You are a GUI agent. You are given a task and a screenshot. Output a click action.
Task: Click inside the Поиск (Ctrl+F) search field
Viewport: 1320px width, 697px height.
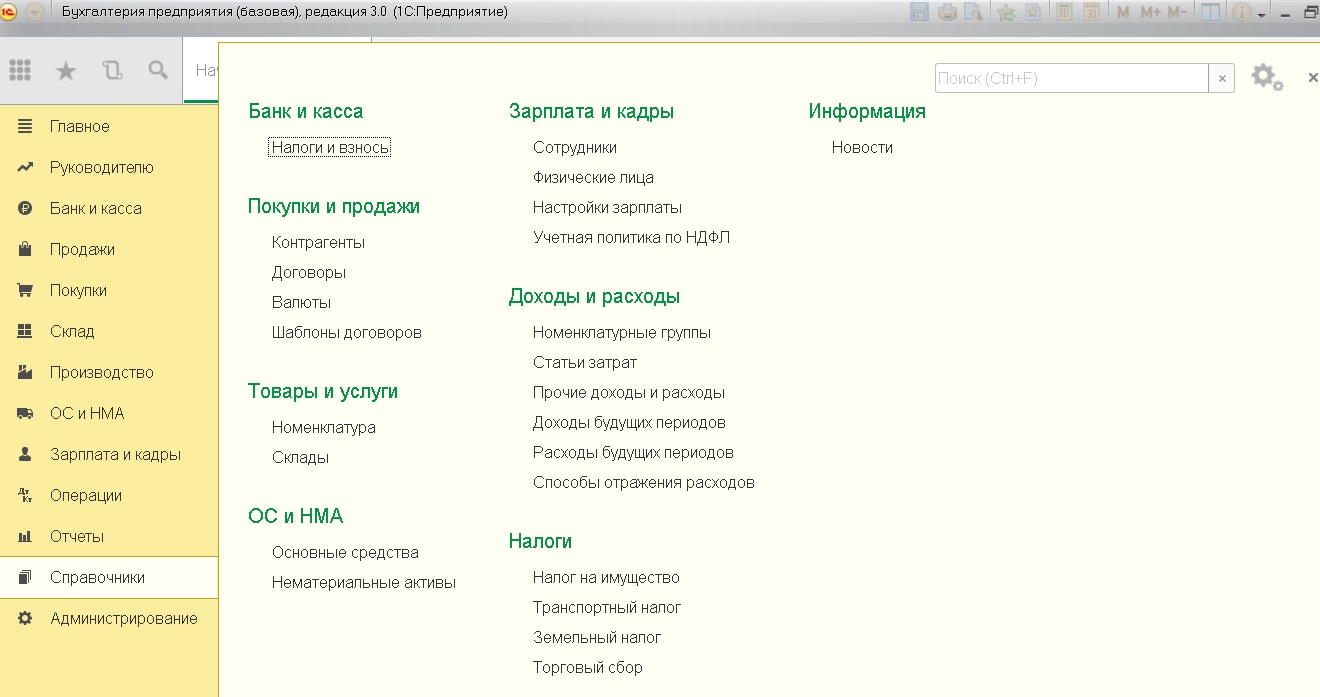click(x=1070, y=78)
